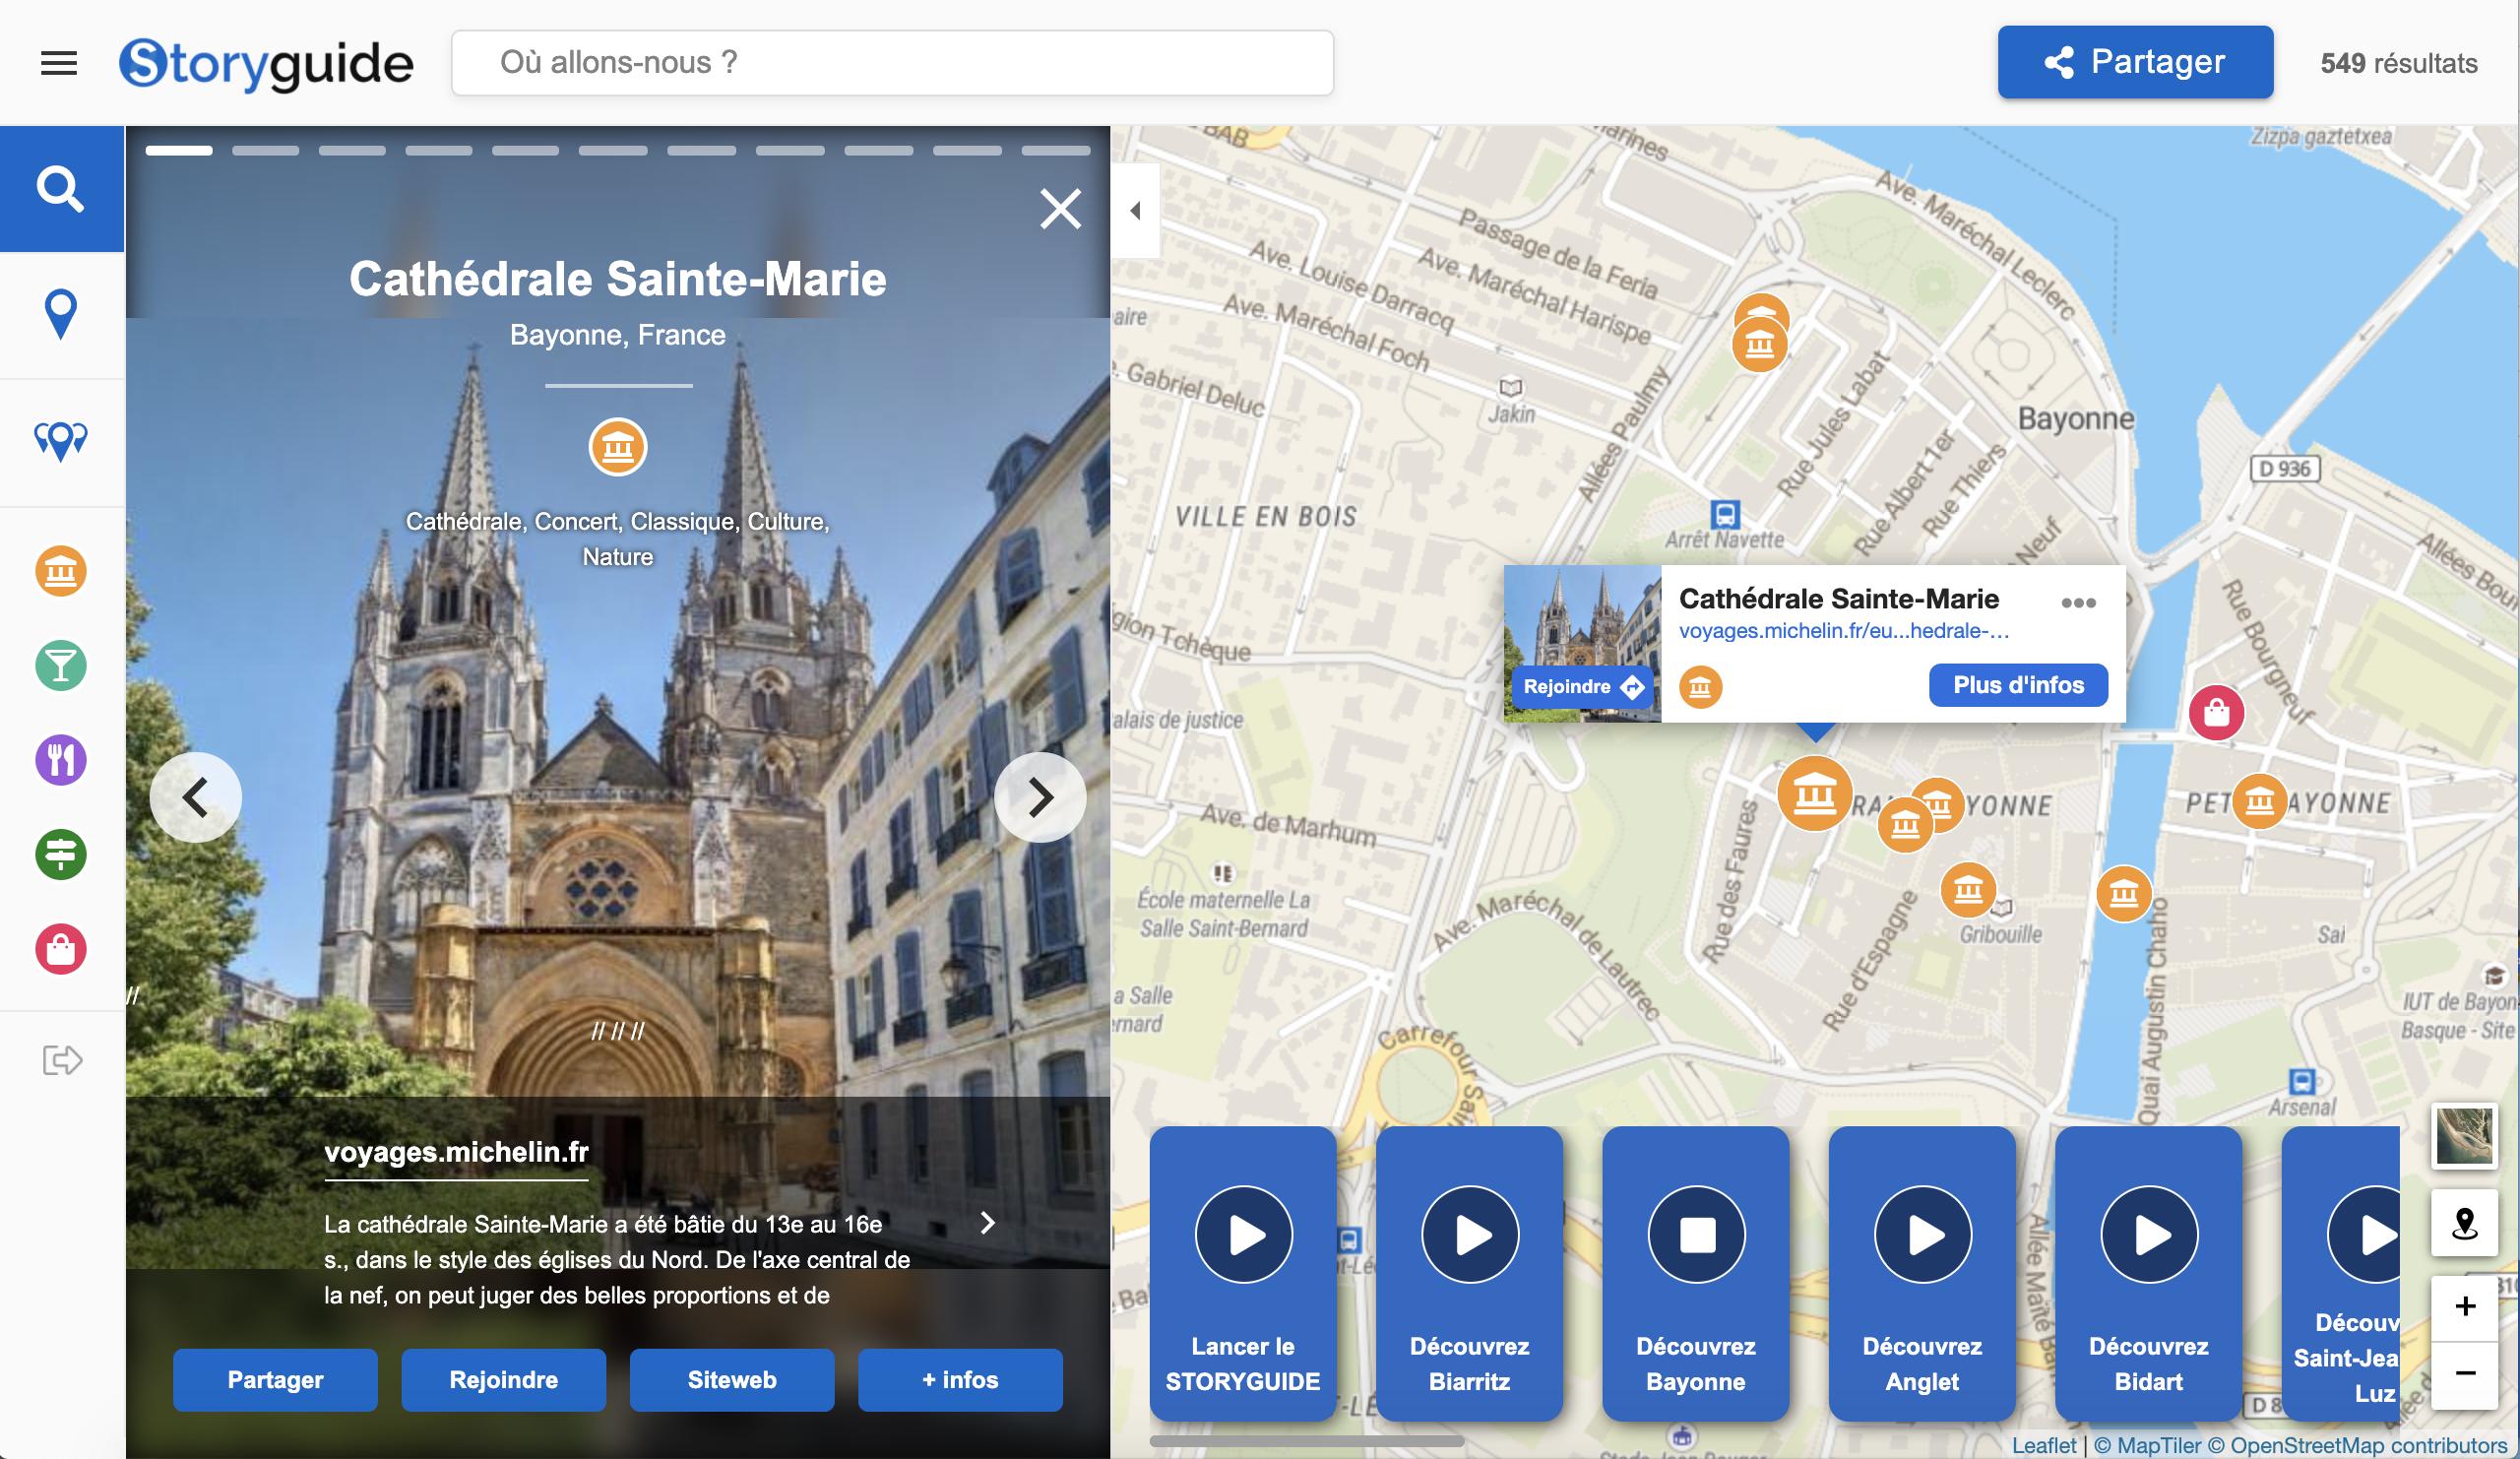Open the MapTiler attribution link
This screenshot has width=2520, height=1459.
click(2147, 1446)
